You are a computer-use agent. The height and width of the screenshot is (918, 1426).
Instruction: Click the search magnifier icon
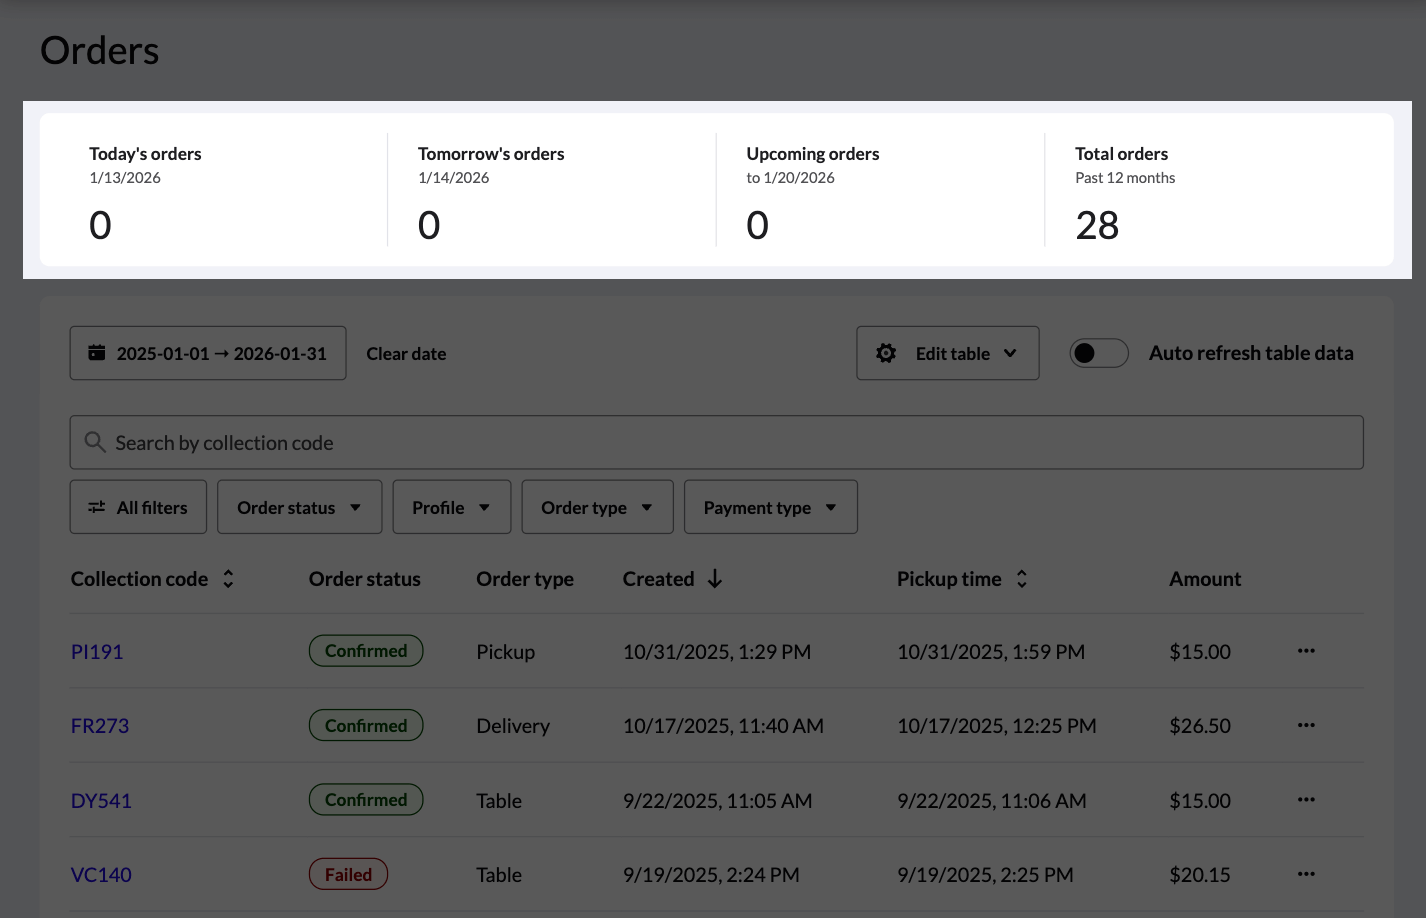tap(95, 442)
